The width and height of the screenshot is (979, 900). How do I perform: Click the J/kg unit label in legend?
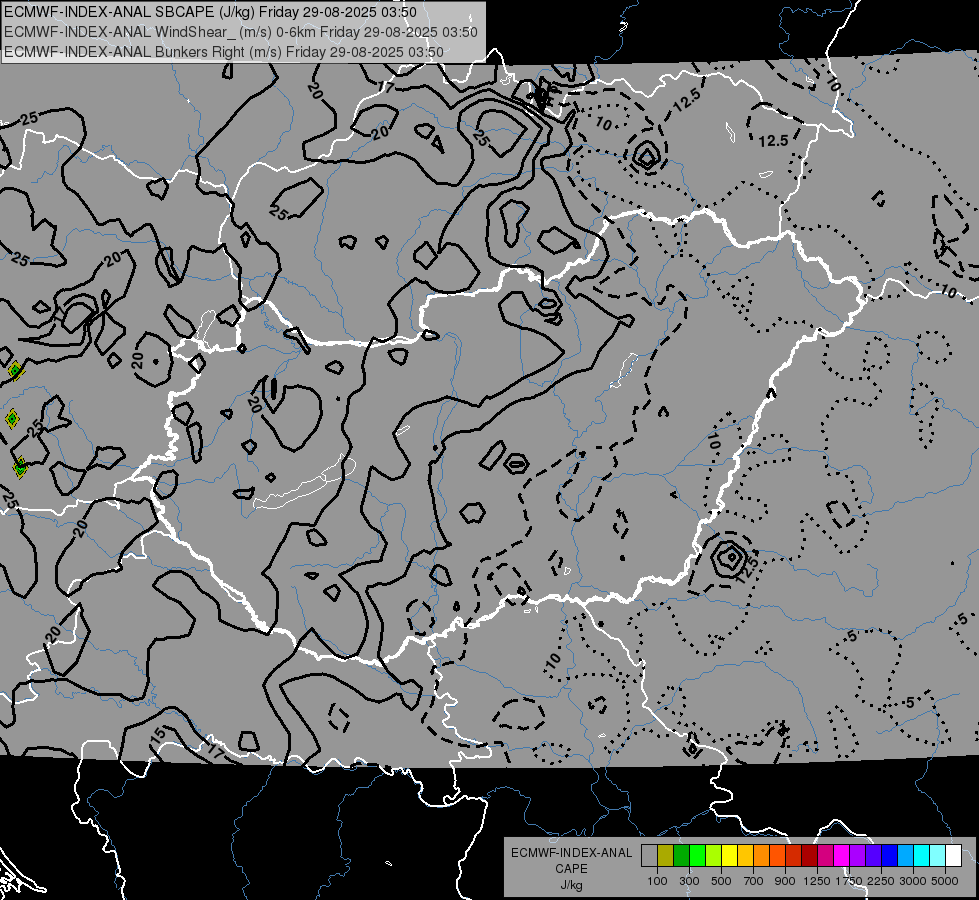571,885
